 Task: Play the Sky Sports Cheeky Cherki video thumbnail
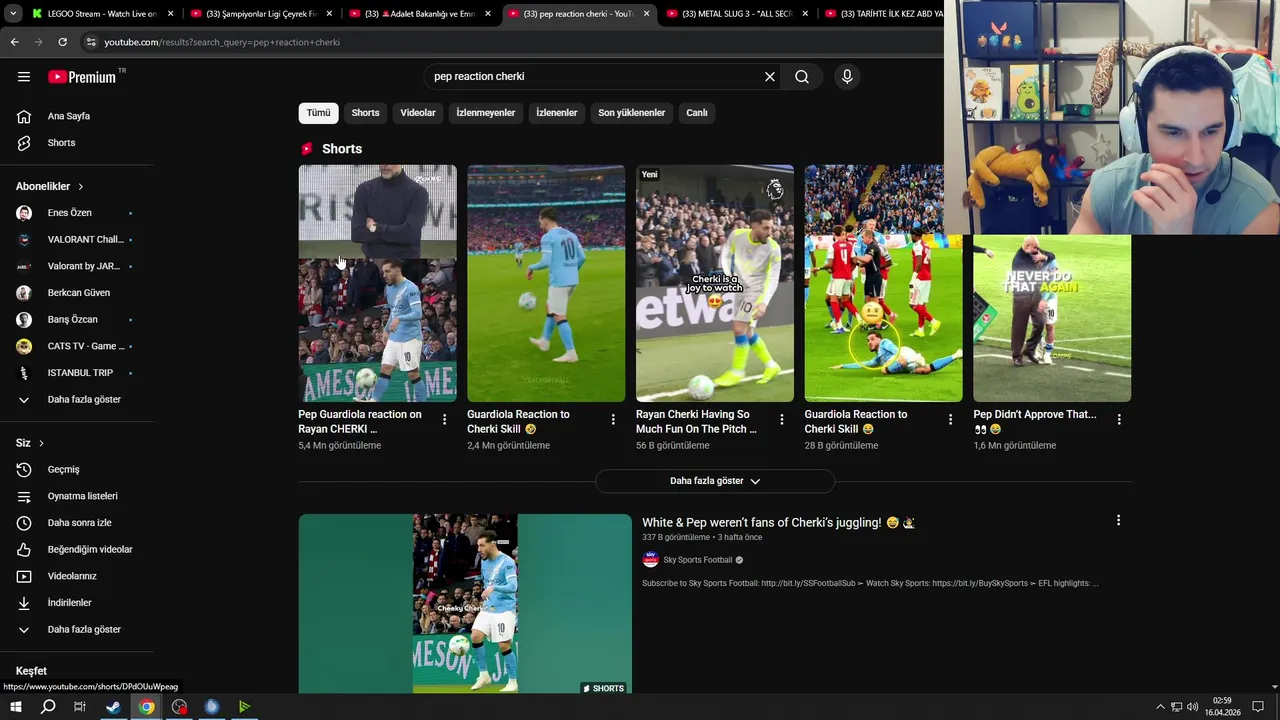coord(465,604)
